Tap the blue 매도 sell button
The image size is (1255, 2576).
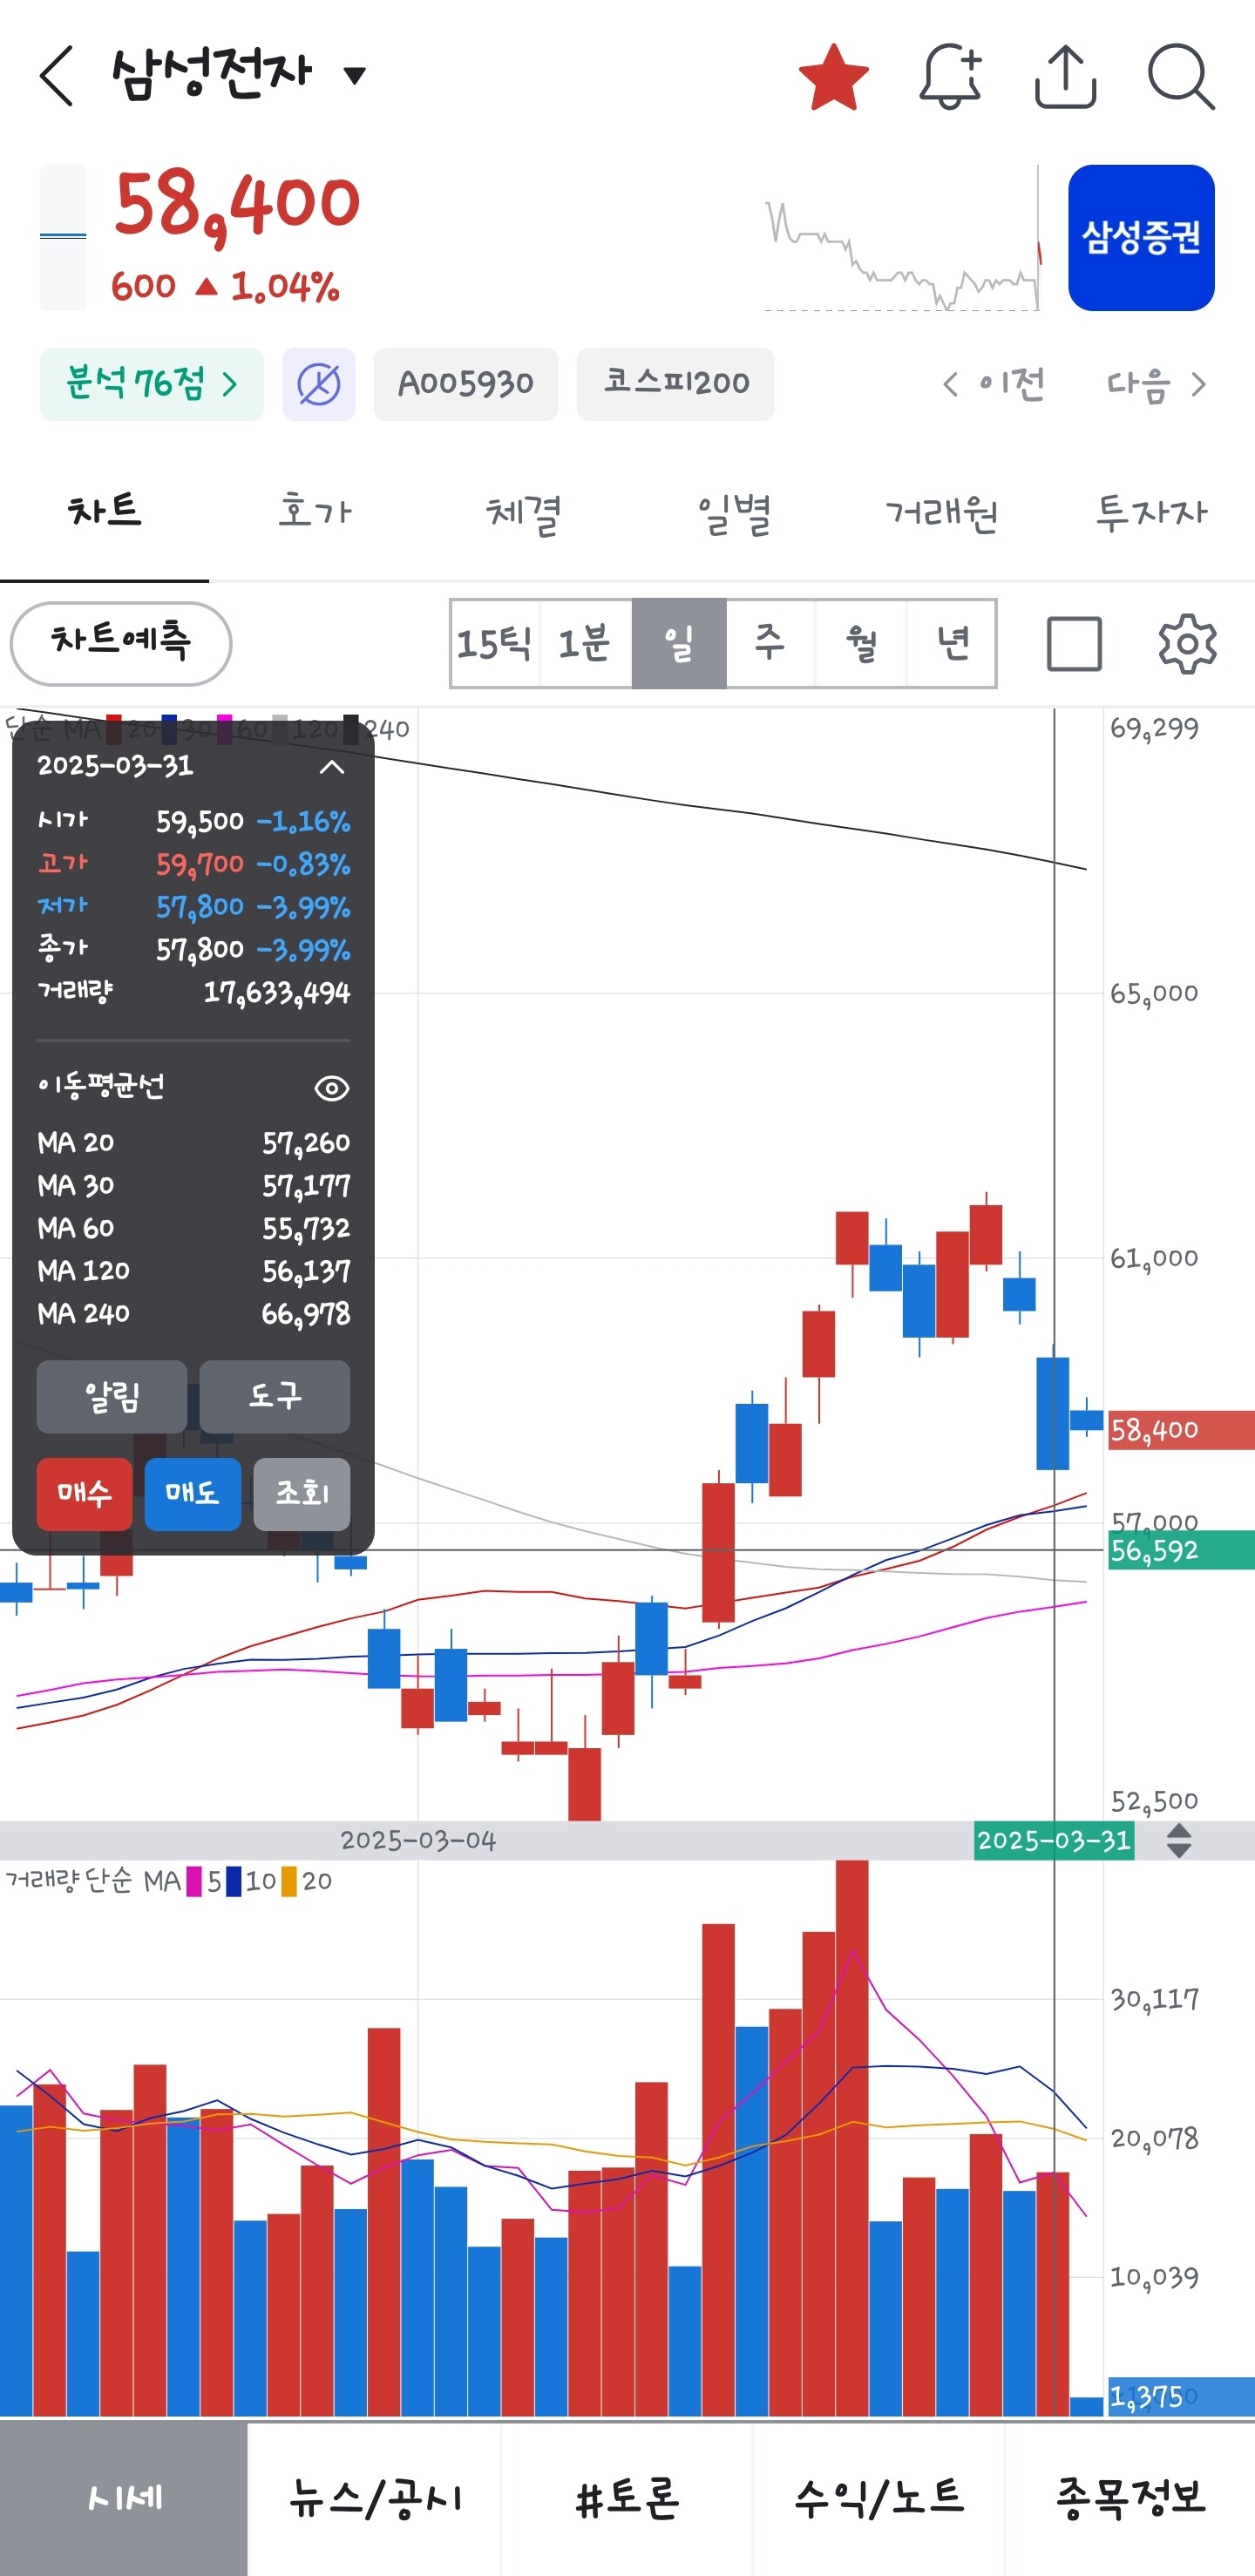click(x=192, y=1494)
